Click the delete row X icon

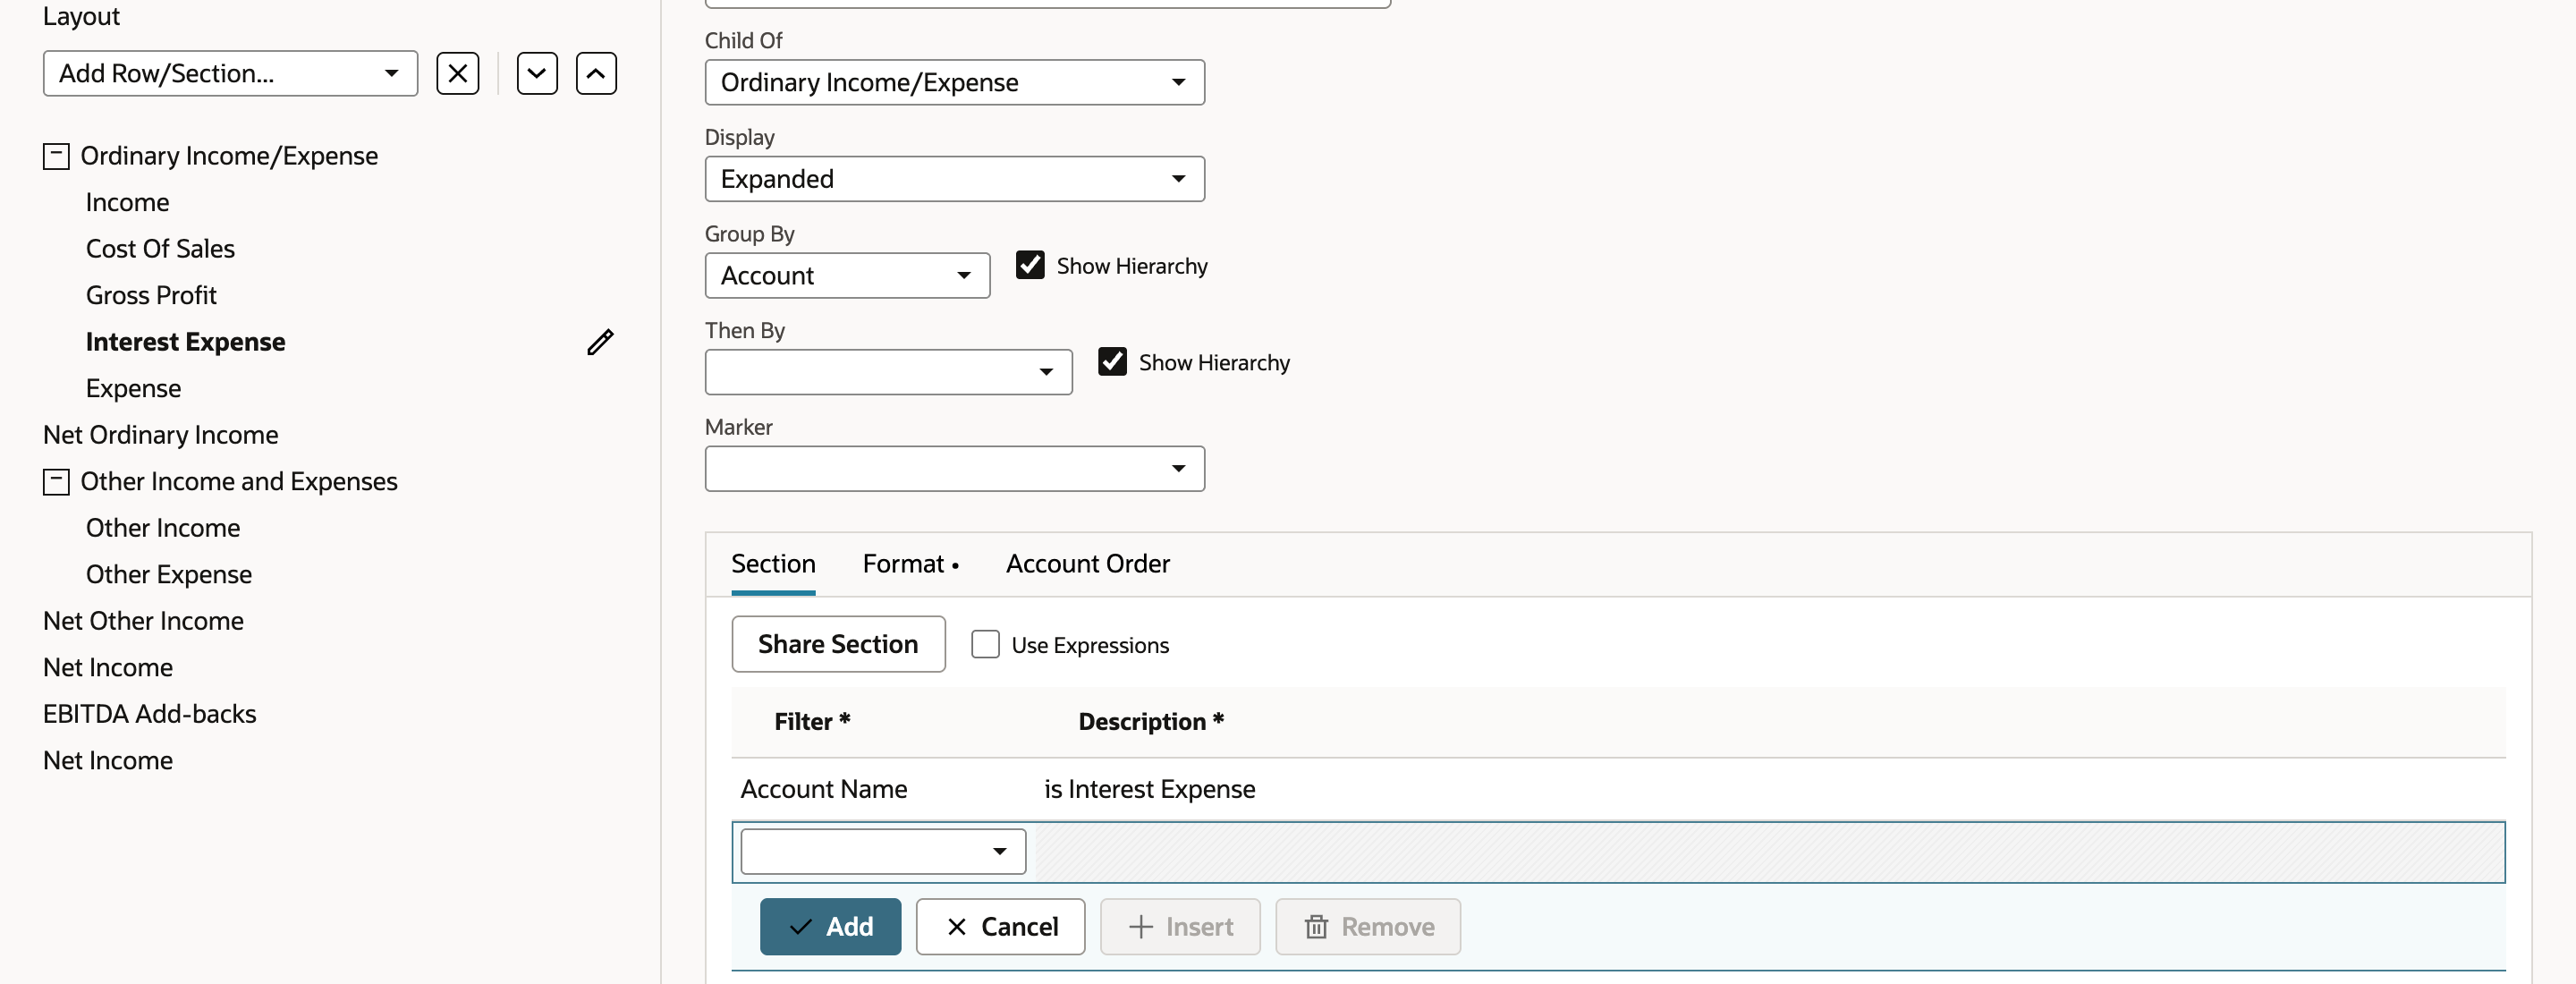pos(457,73)
